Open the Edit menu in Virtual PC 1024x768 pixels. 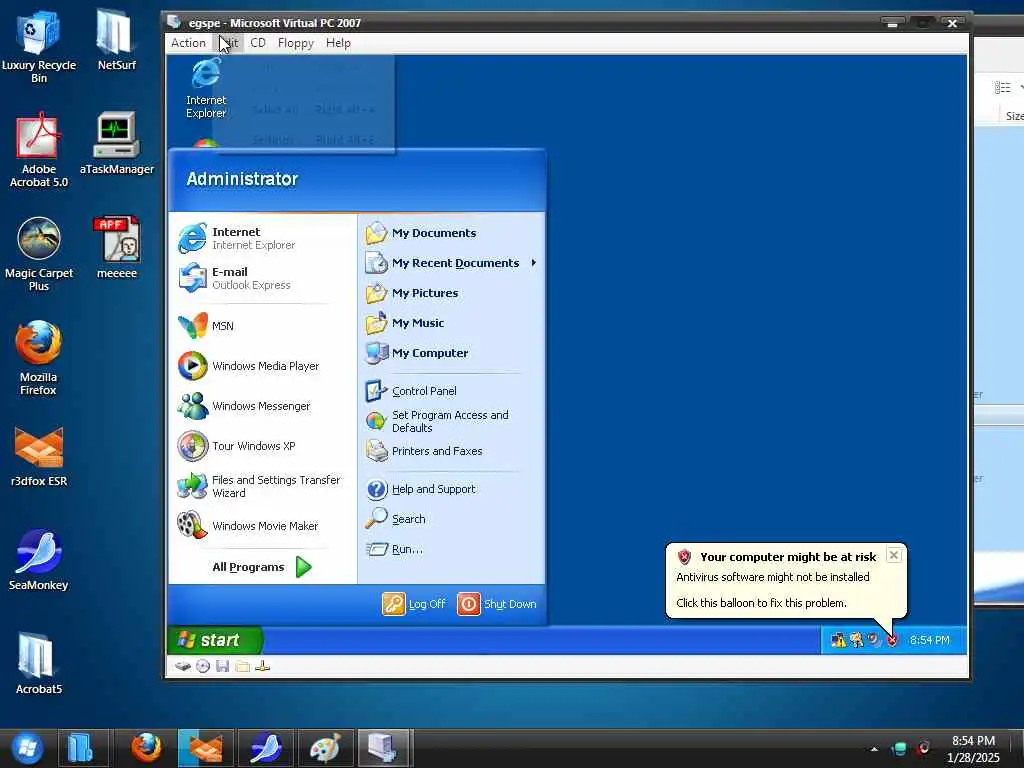(x=228, y=43)
